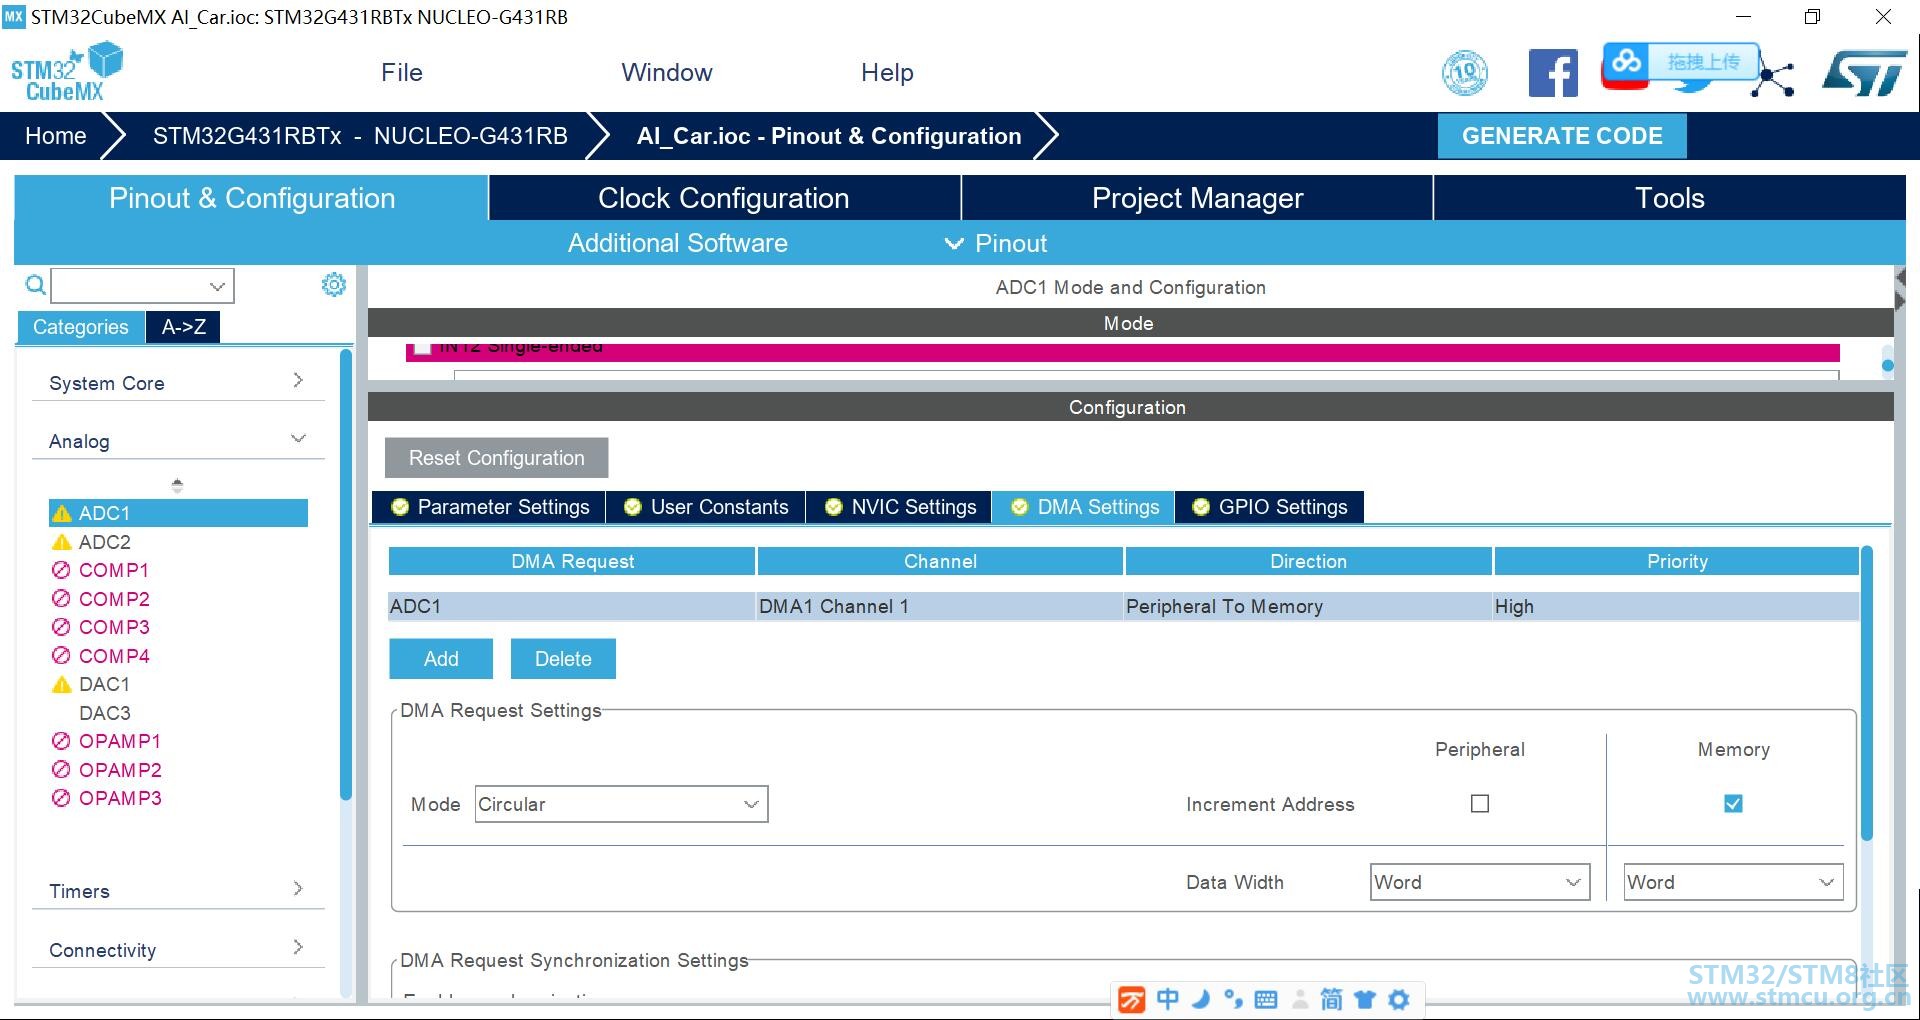Open NVIC Settings tab
The width and height of the screenshot is (1920, 1020).
pyautogui.click(x=899, y=507)
